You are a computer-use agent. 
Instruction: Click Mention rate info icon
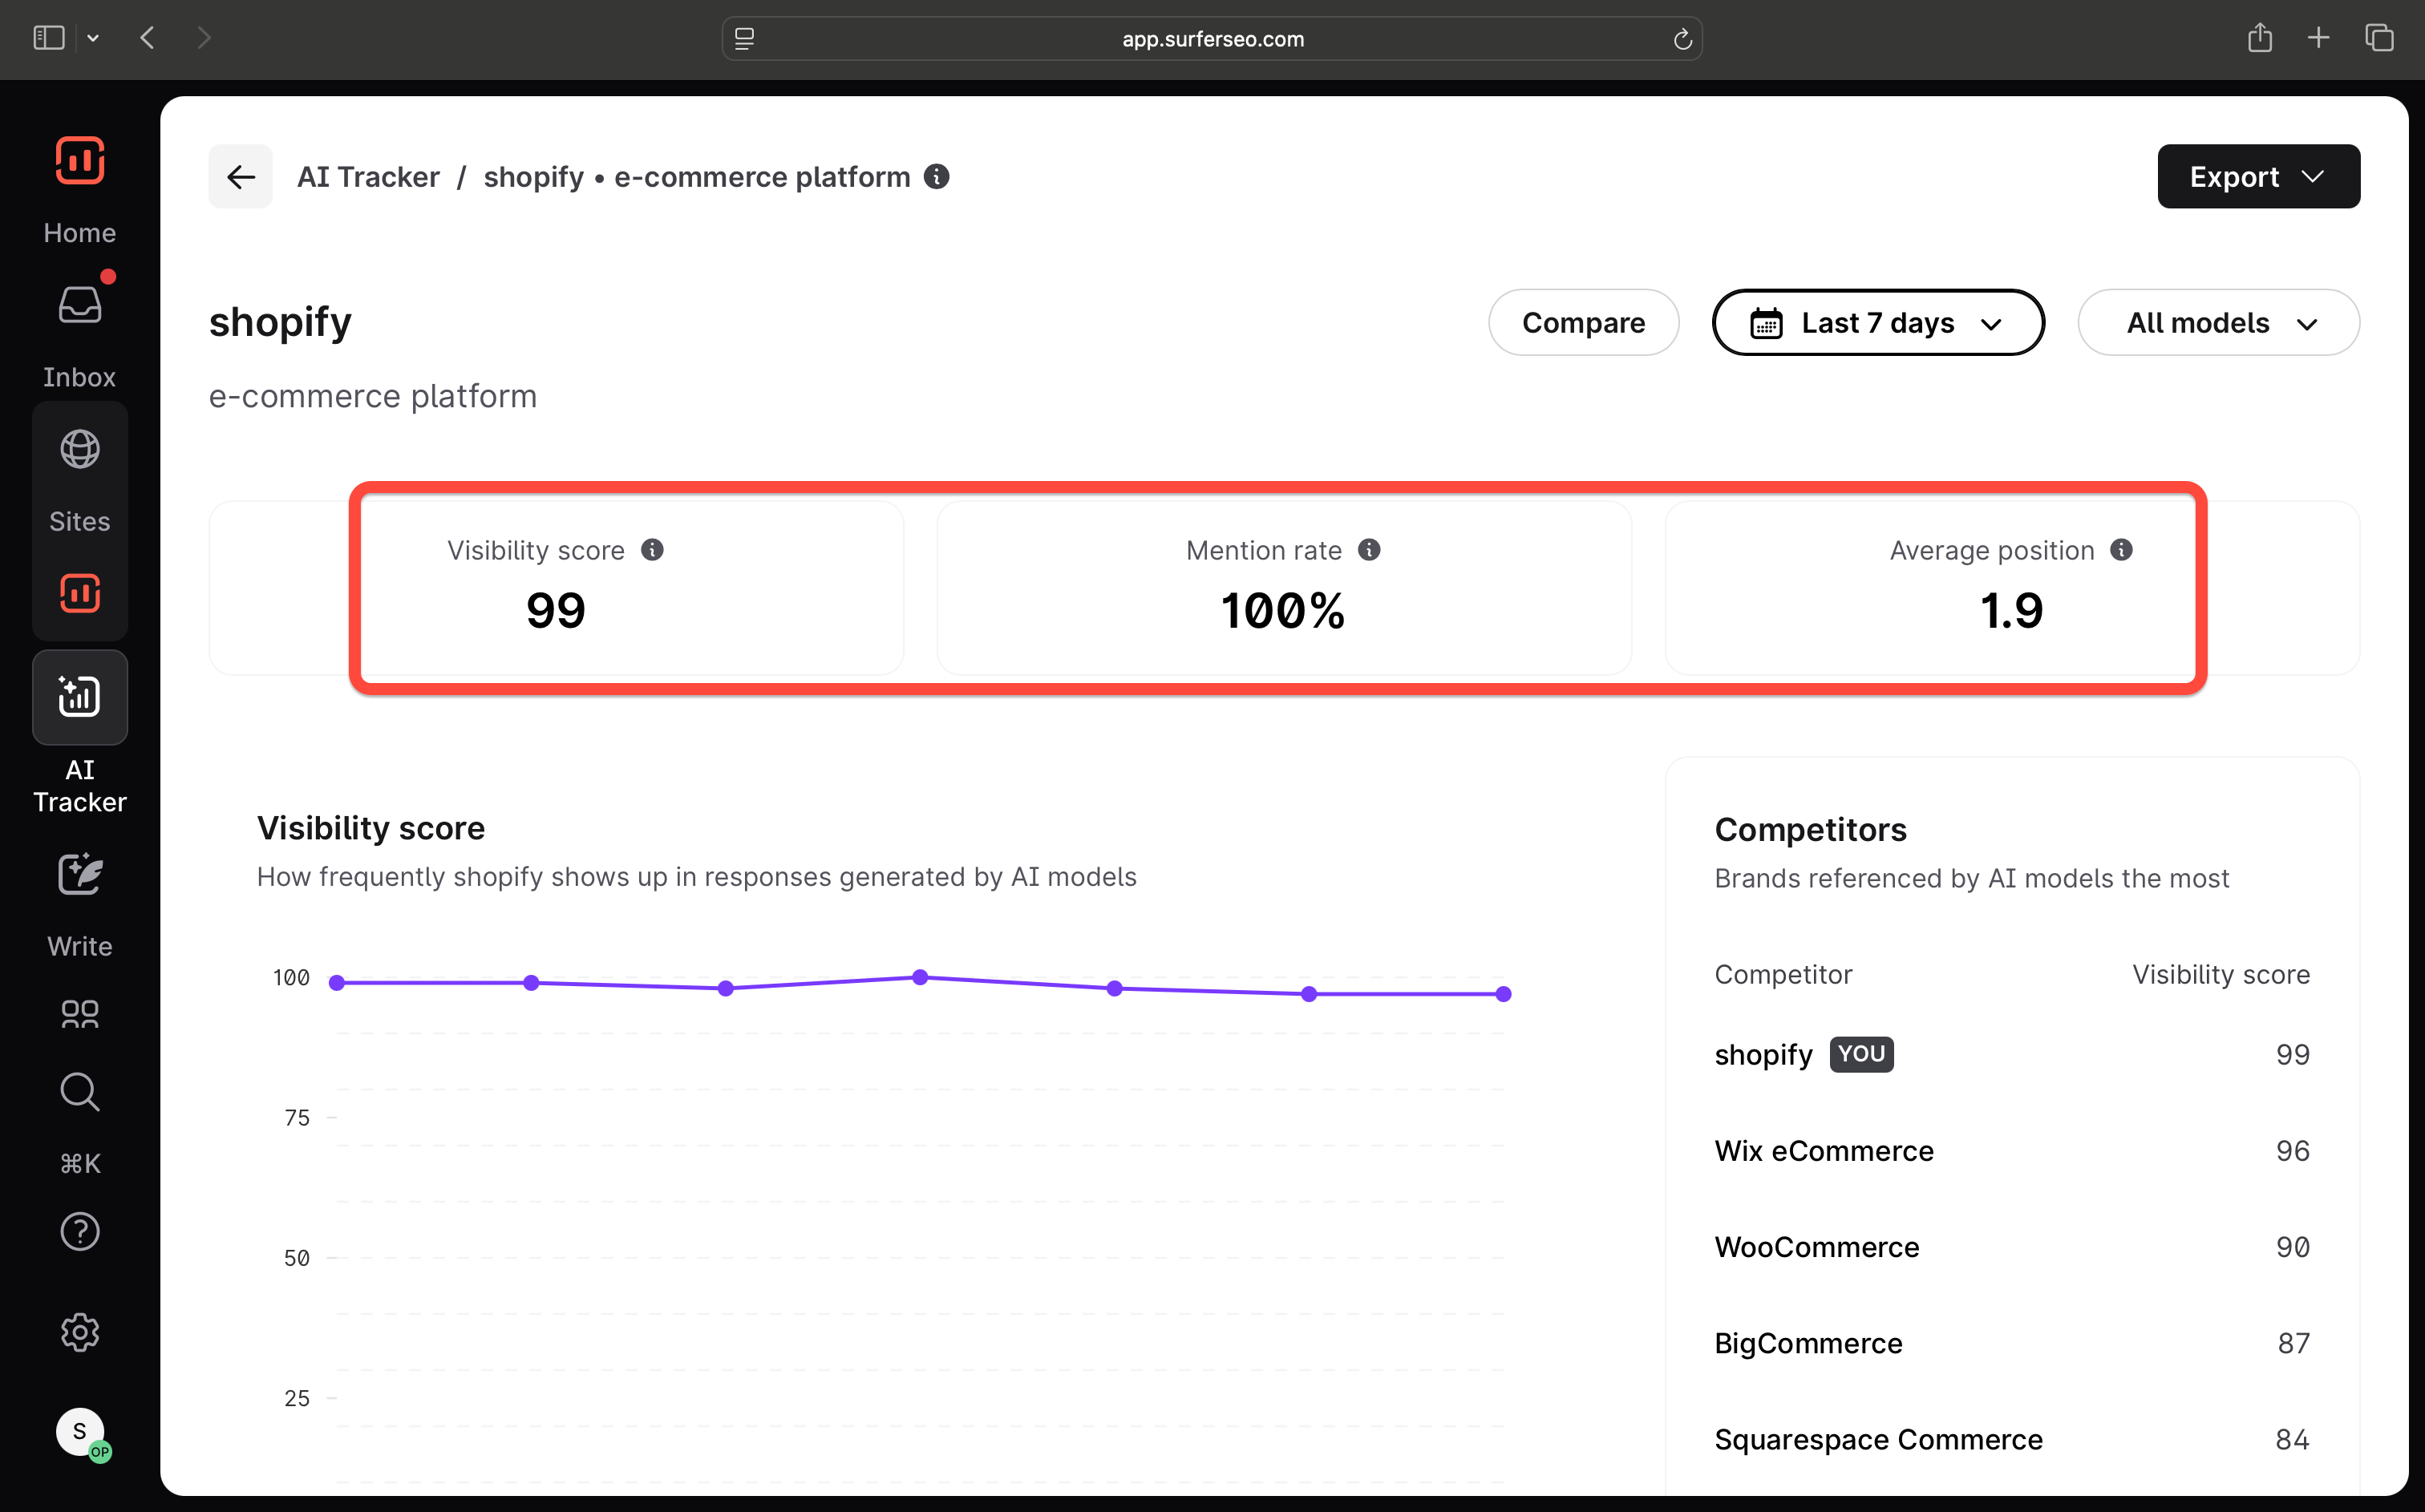1369,550
